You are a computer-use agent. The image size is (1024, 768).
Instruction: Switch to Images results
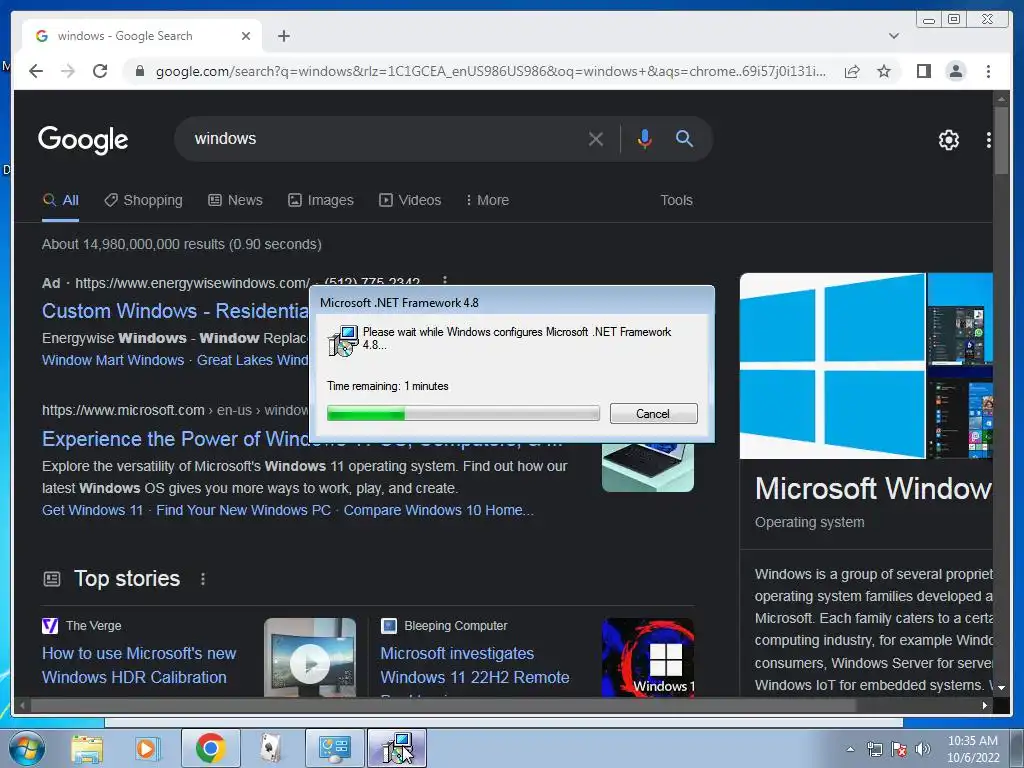pyautogui.click(x=321, y=200)
